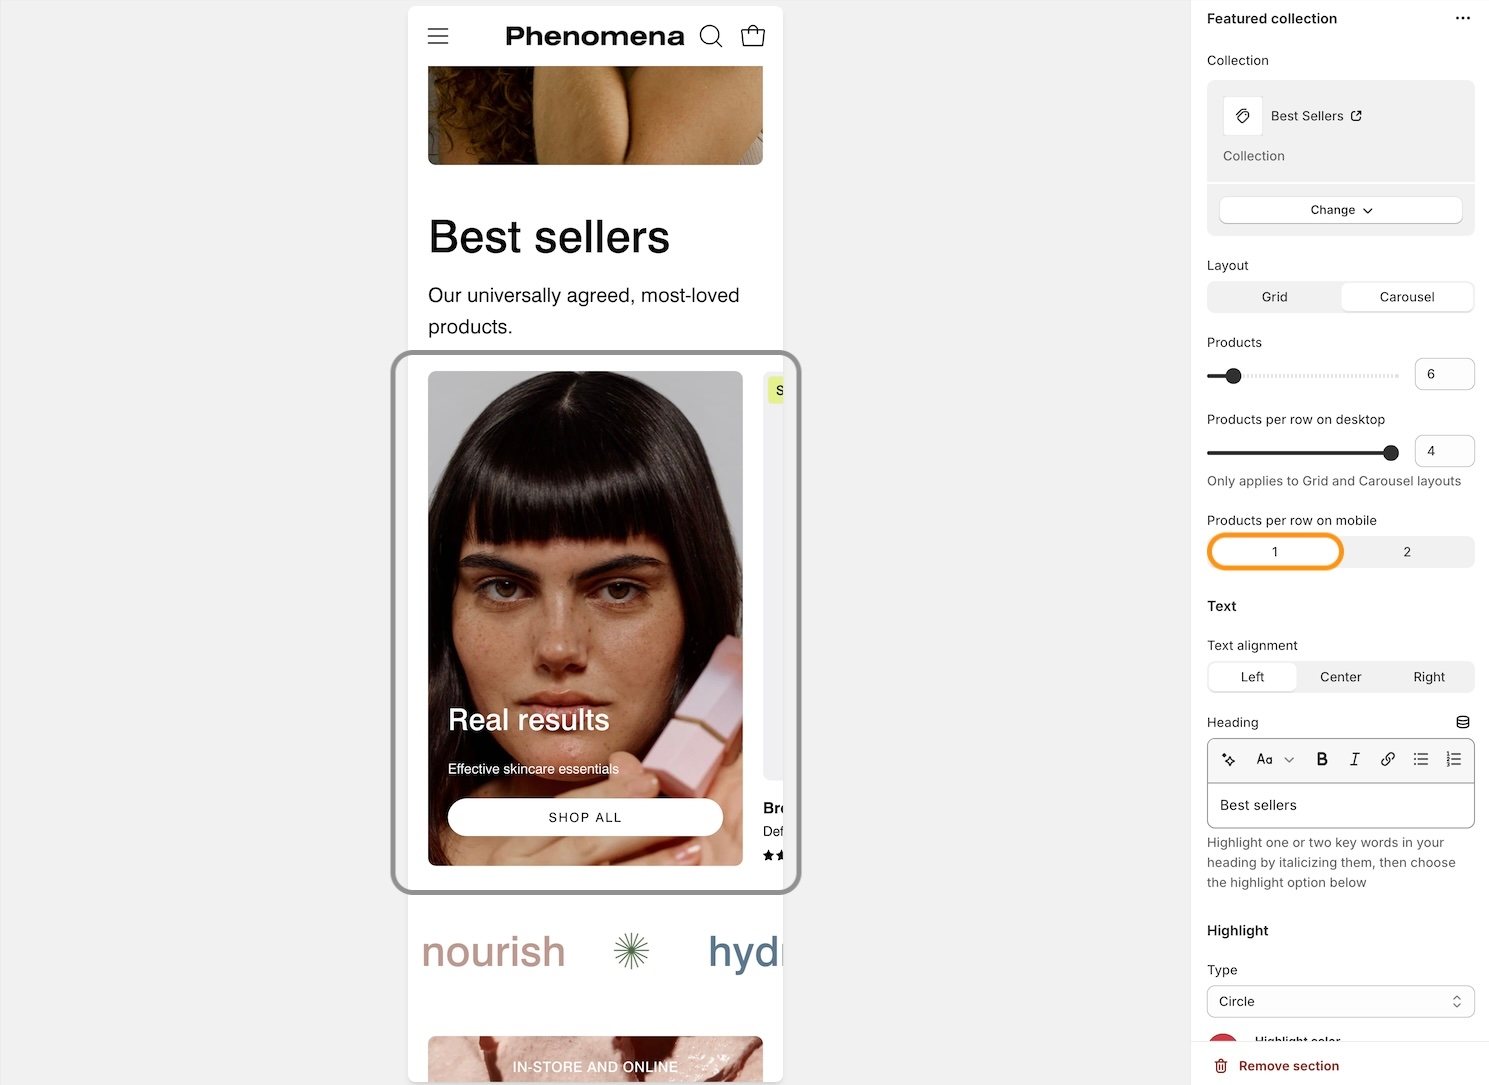
Task: Open the shopping bag cart icon
Action: coord(753,36)
